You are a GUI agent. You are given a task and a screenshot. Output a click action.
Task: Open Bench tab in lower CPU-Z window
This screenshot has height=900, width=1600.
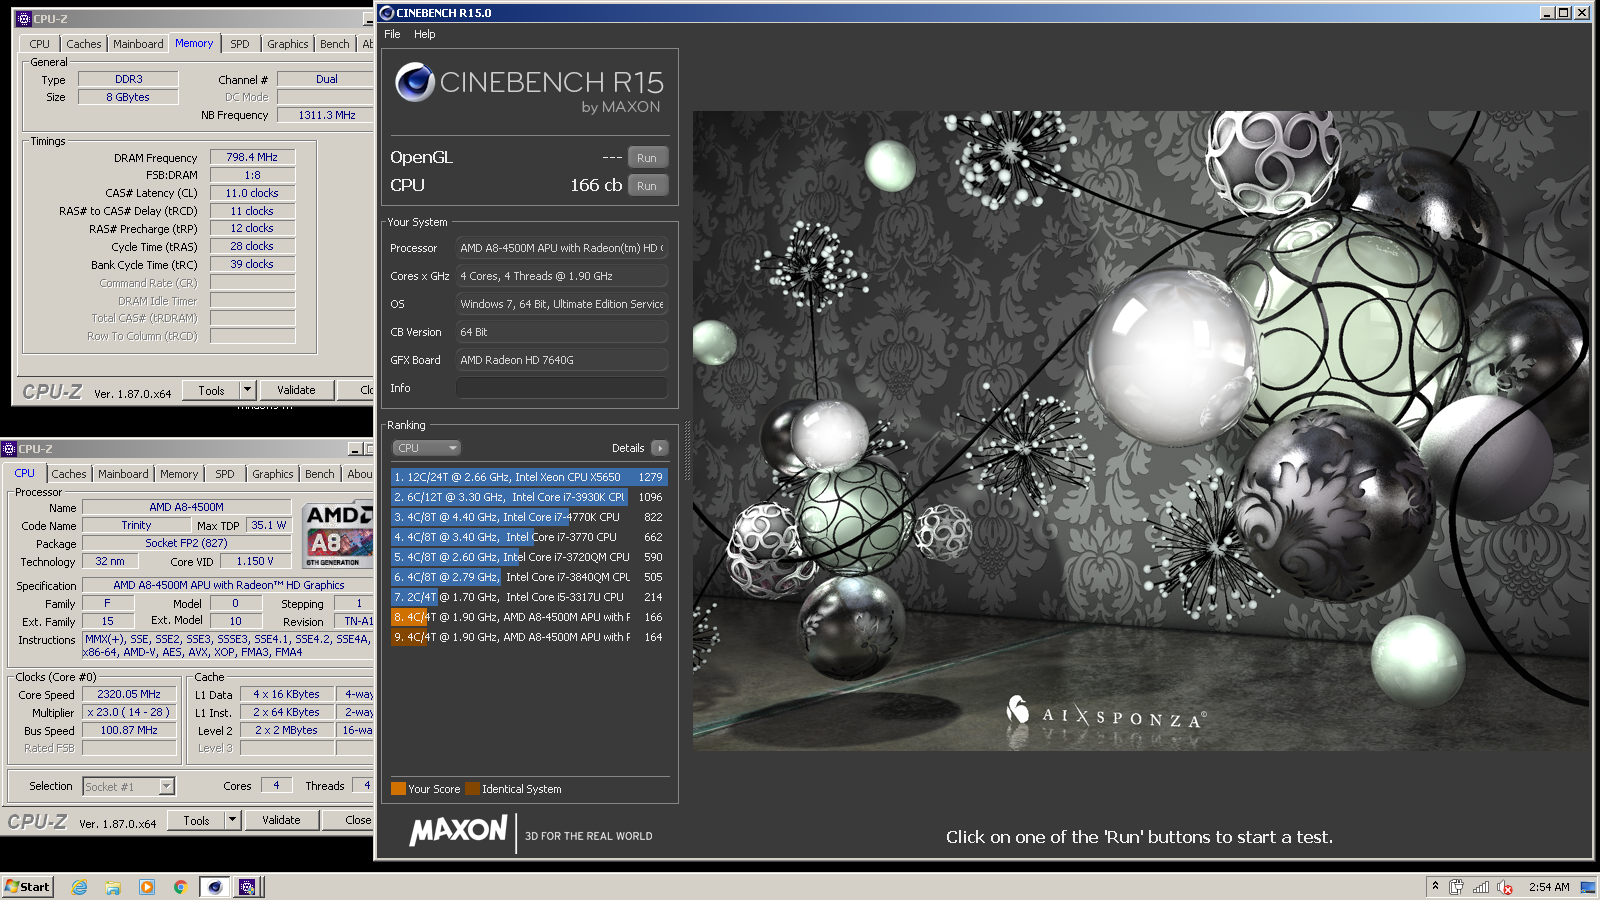pos(320,474)
